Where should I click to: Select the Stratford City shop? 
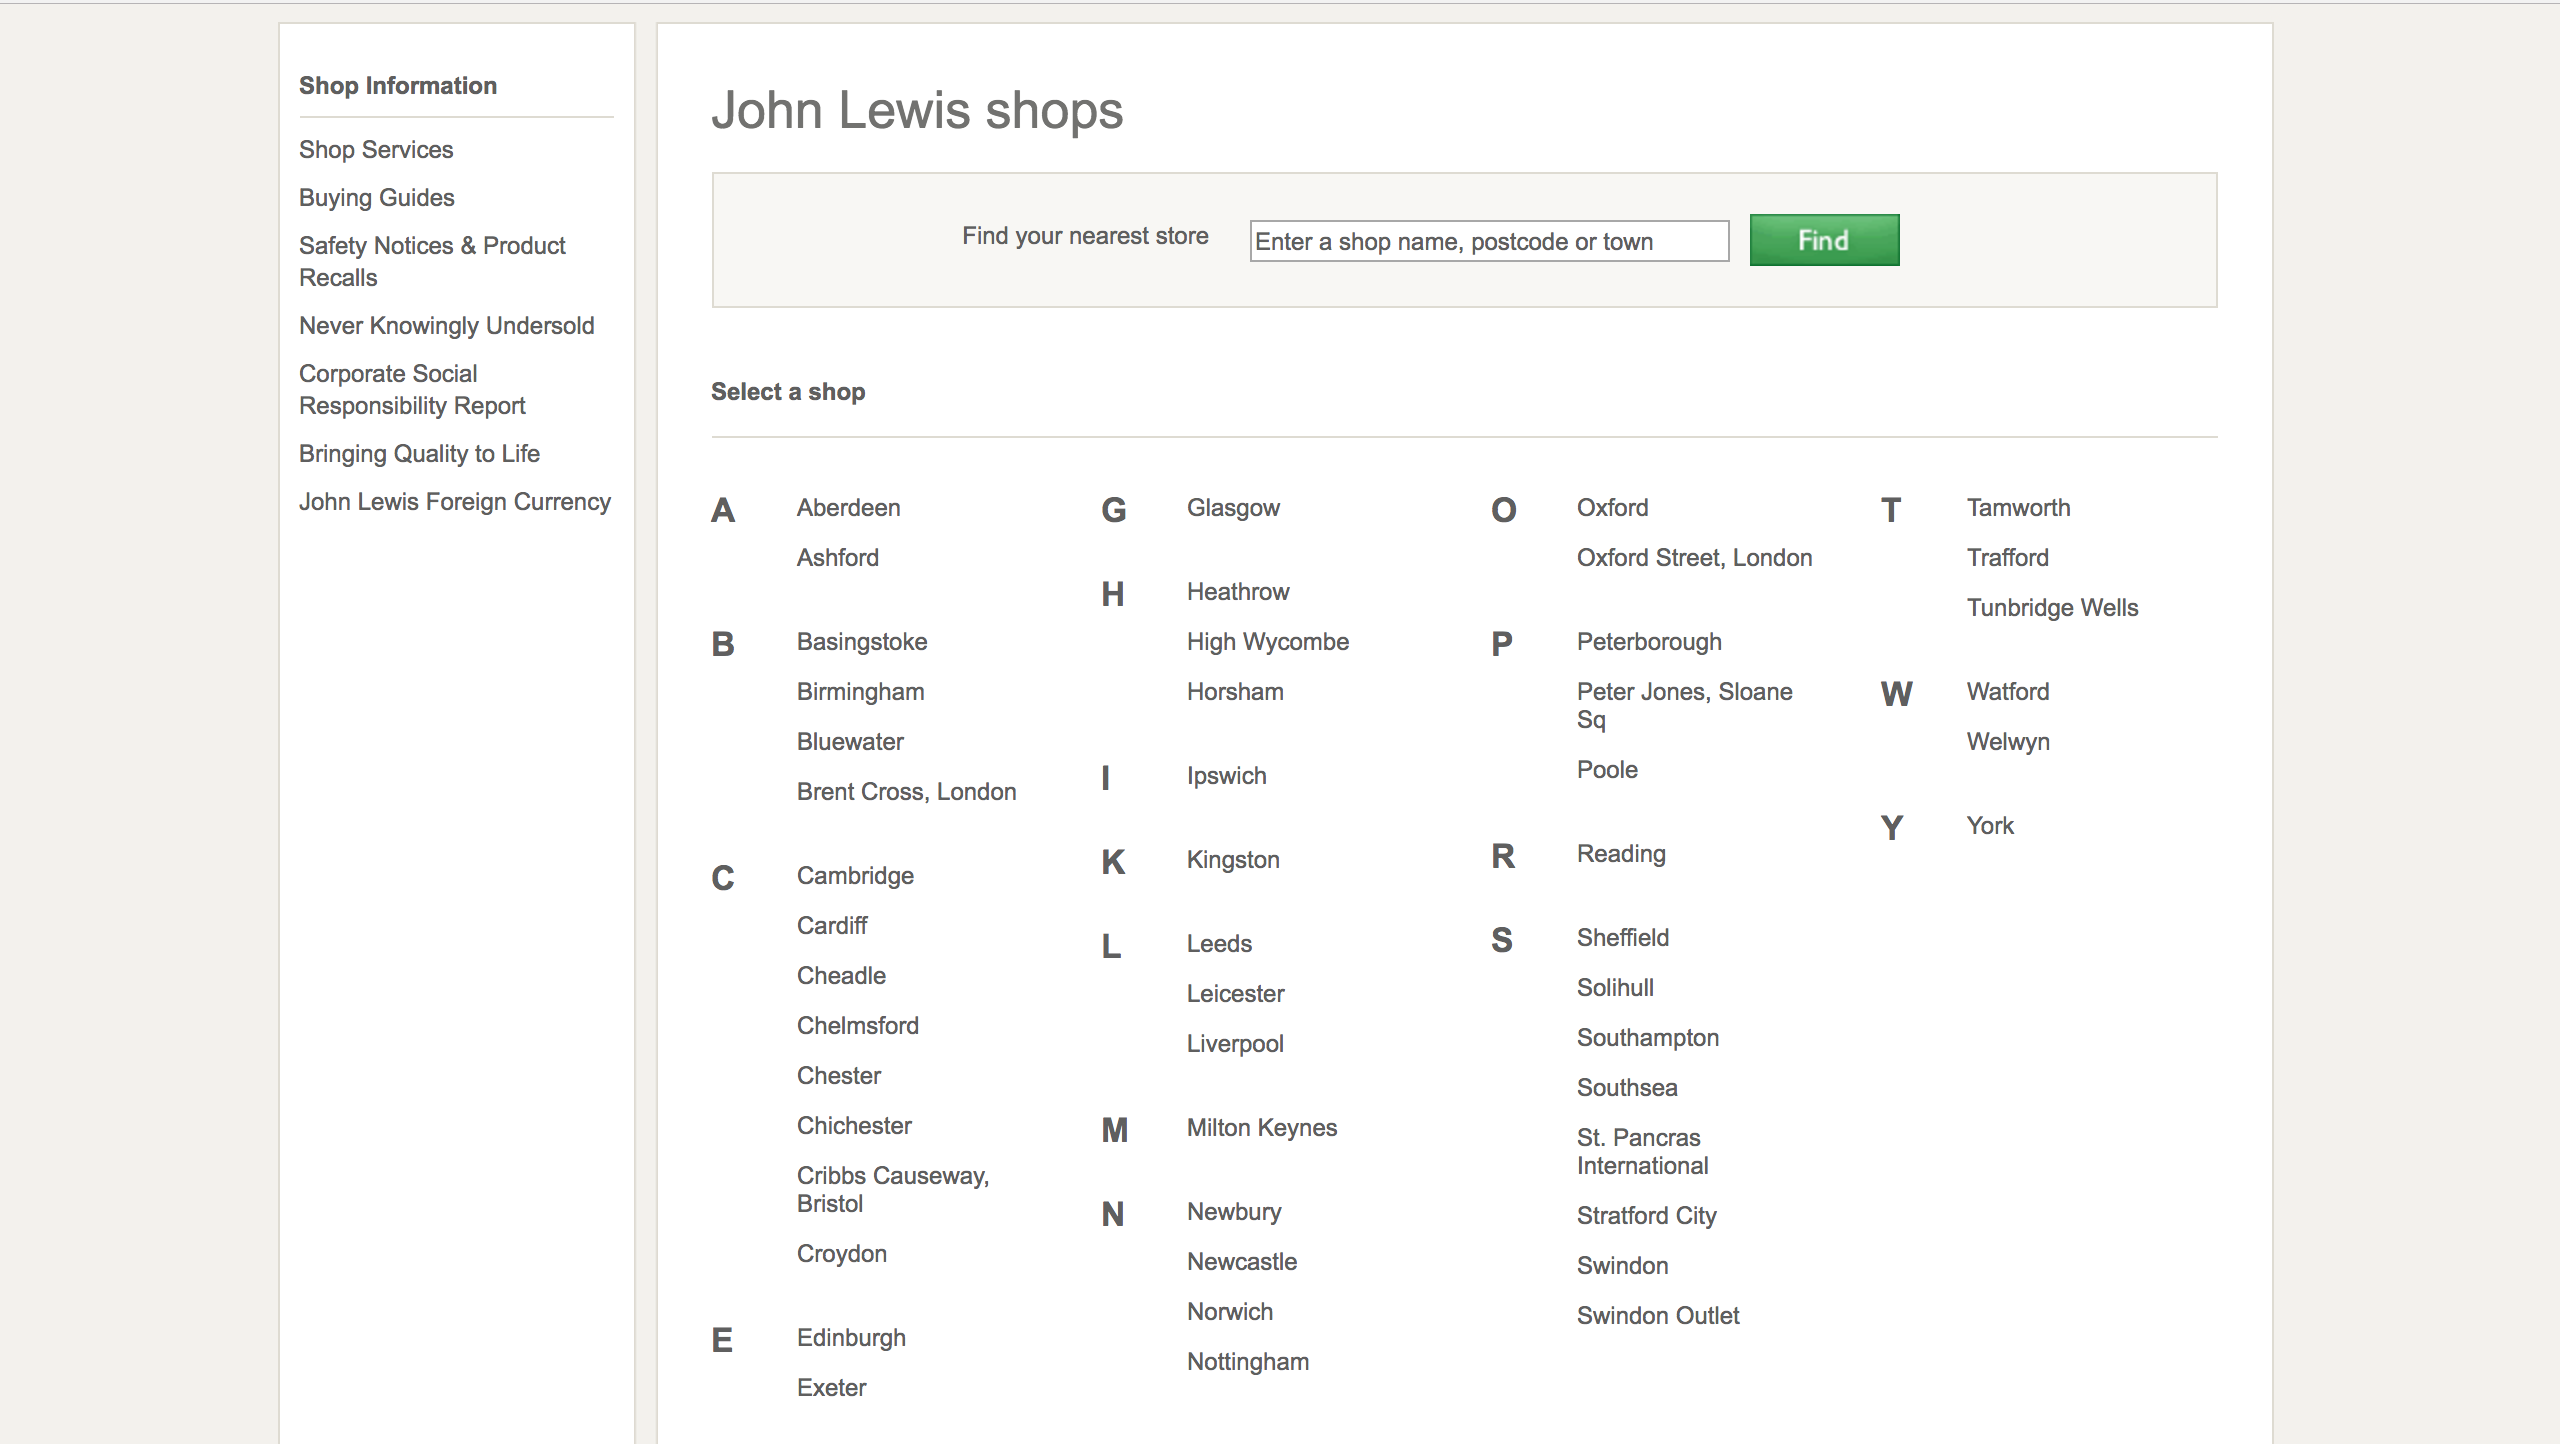[x=1647, y=1216]
